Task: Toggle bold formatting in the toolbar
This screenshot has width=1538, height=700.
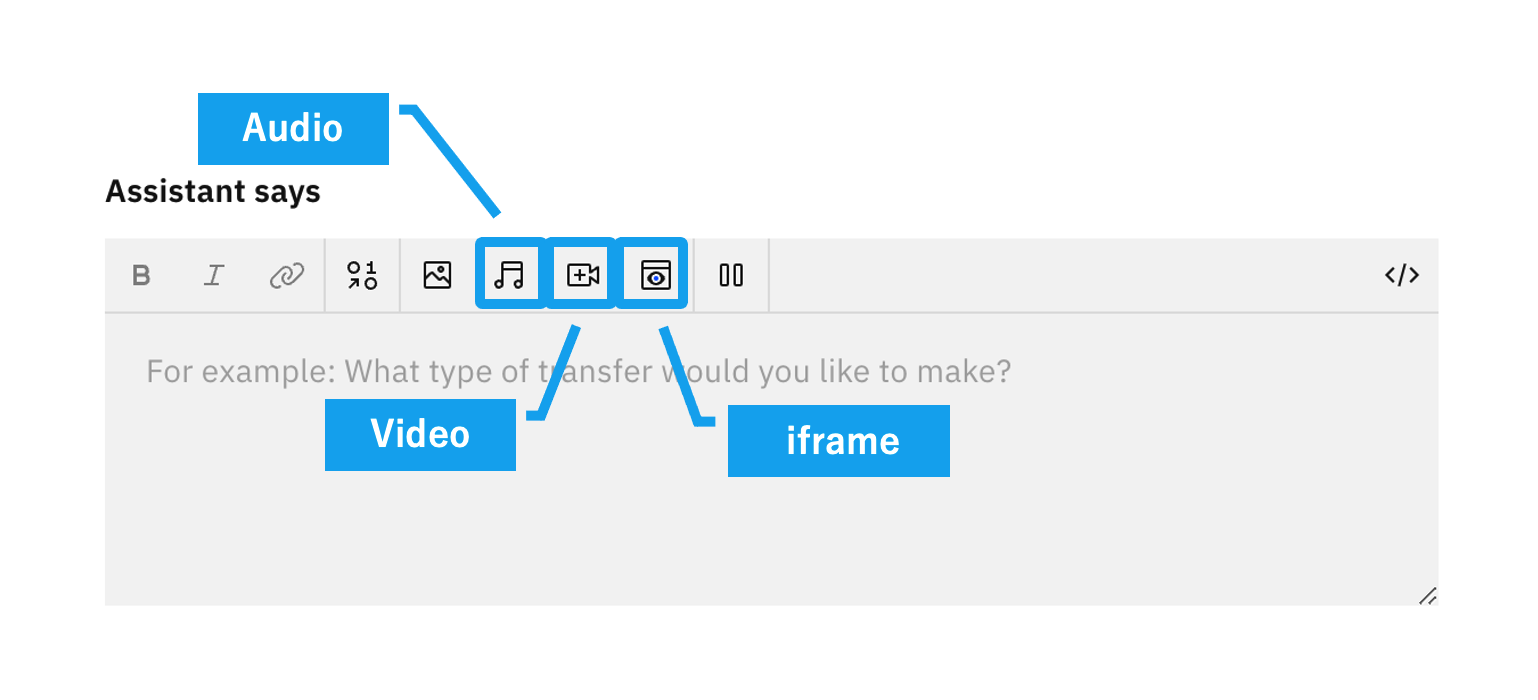Action: [x=142, y=275]
